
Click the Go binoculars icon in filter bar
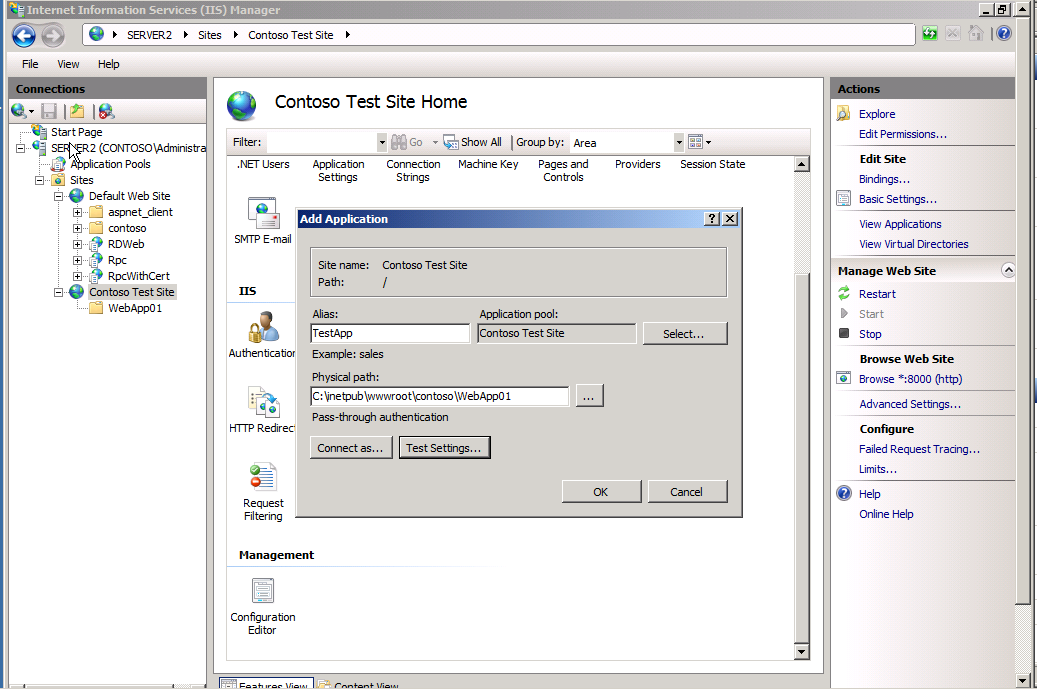pos(399,142)
